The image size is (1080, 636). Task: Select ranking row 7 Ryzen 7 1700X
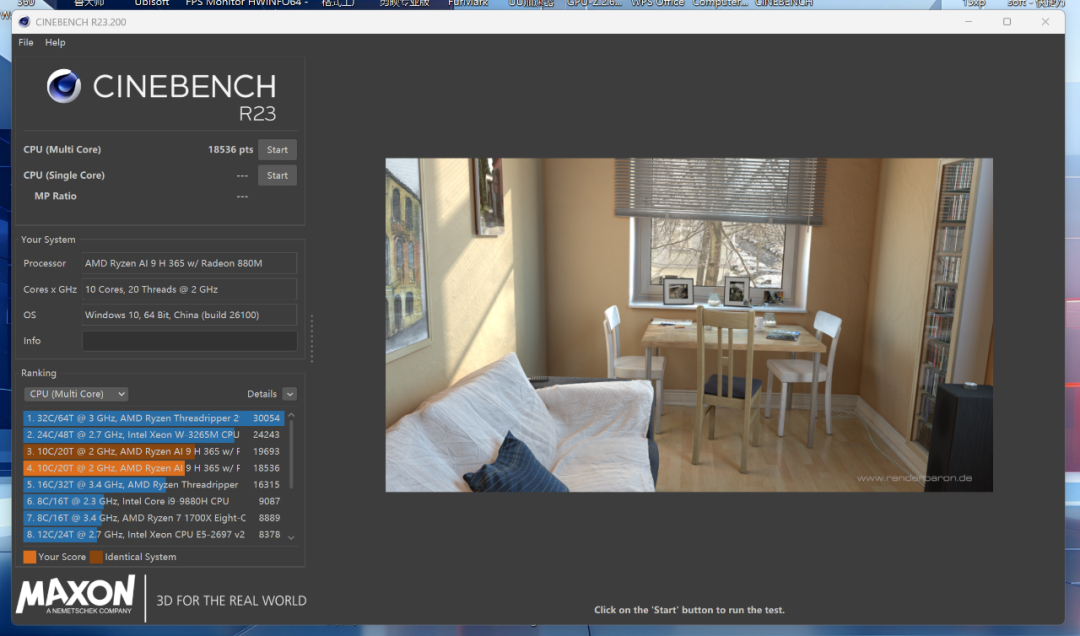click(154, 517)
